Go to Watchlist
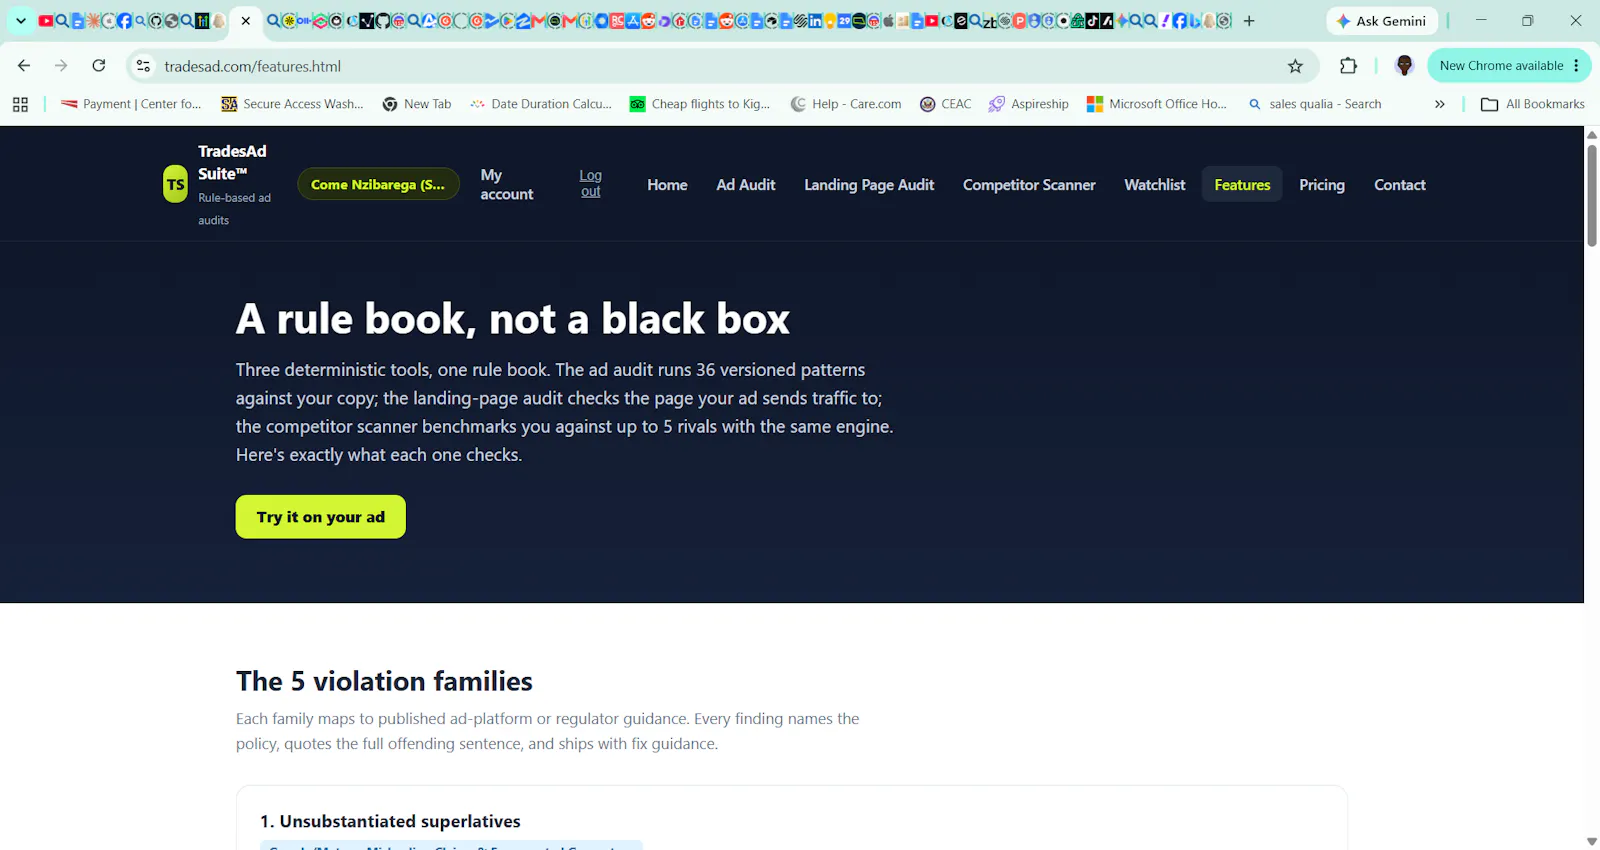The width and height of the screenshot is (1600, 850). tap(1155, 185)
